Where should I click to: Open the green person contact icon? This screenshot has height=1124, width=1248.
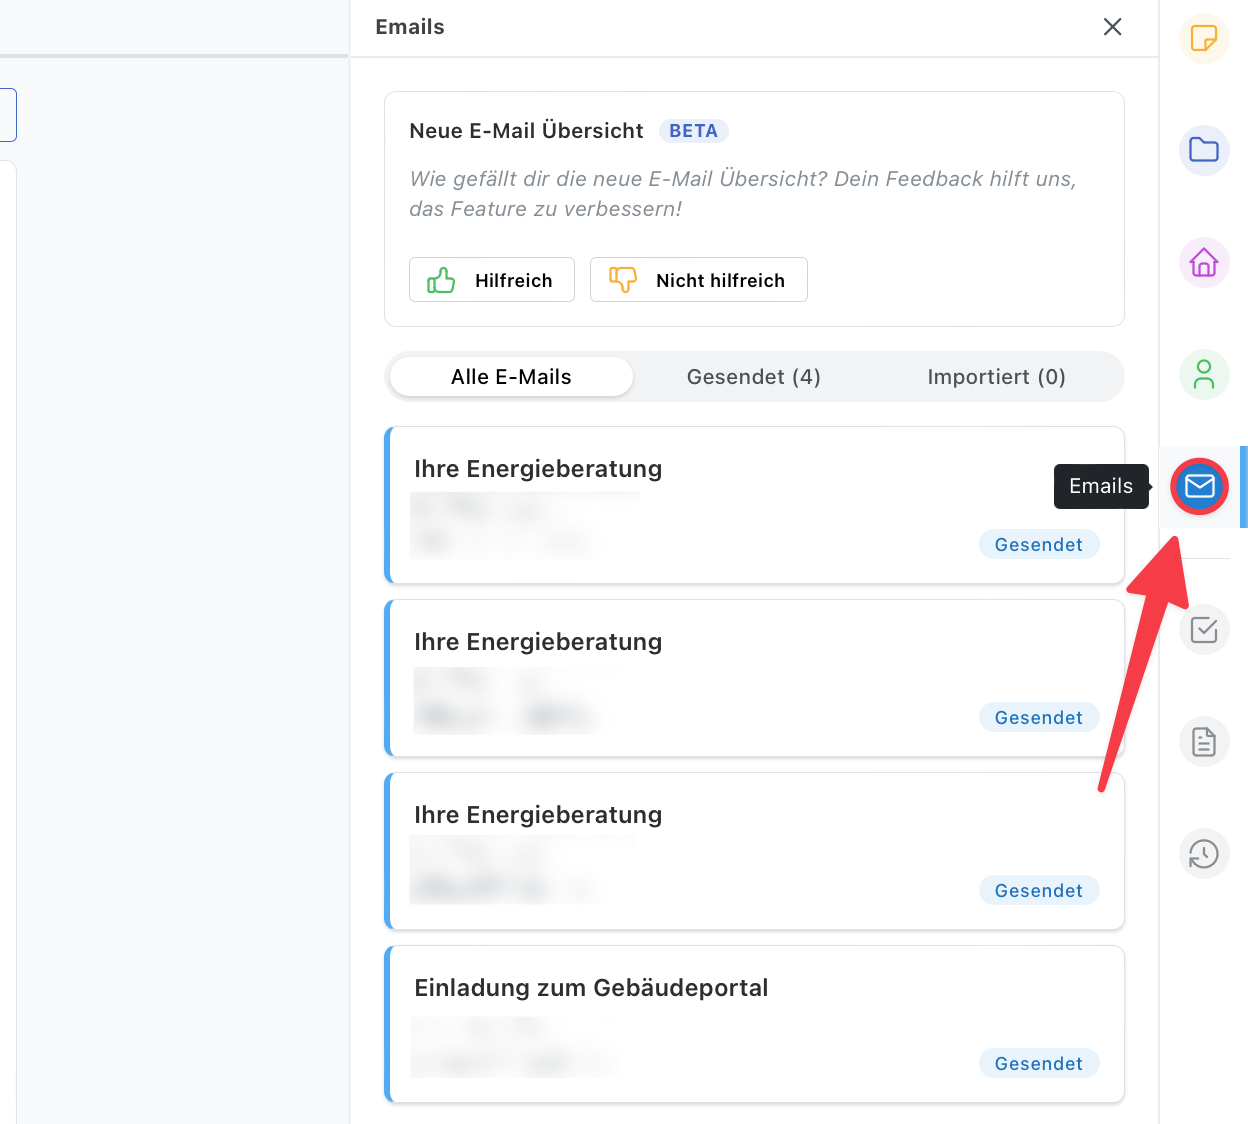1204,374
